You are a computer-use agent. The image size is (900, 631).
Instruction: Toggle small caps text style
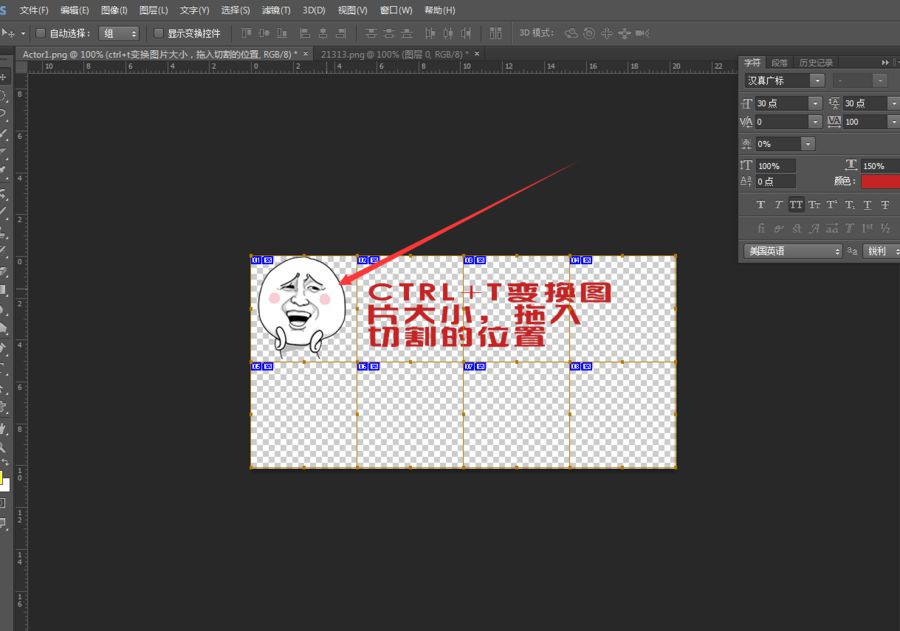(x=814, y=204)
